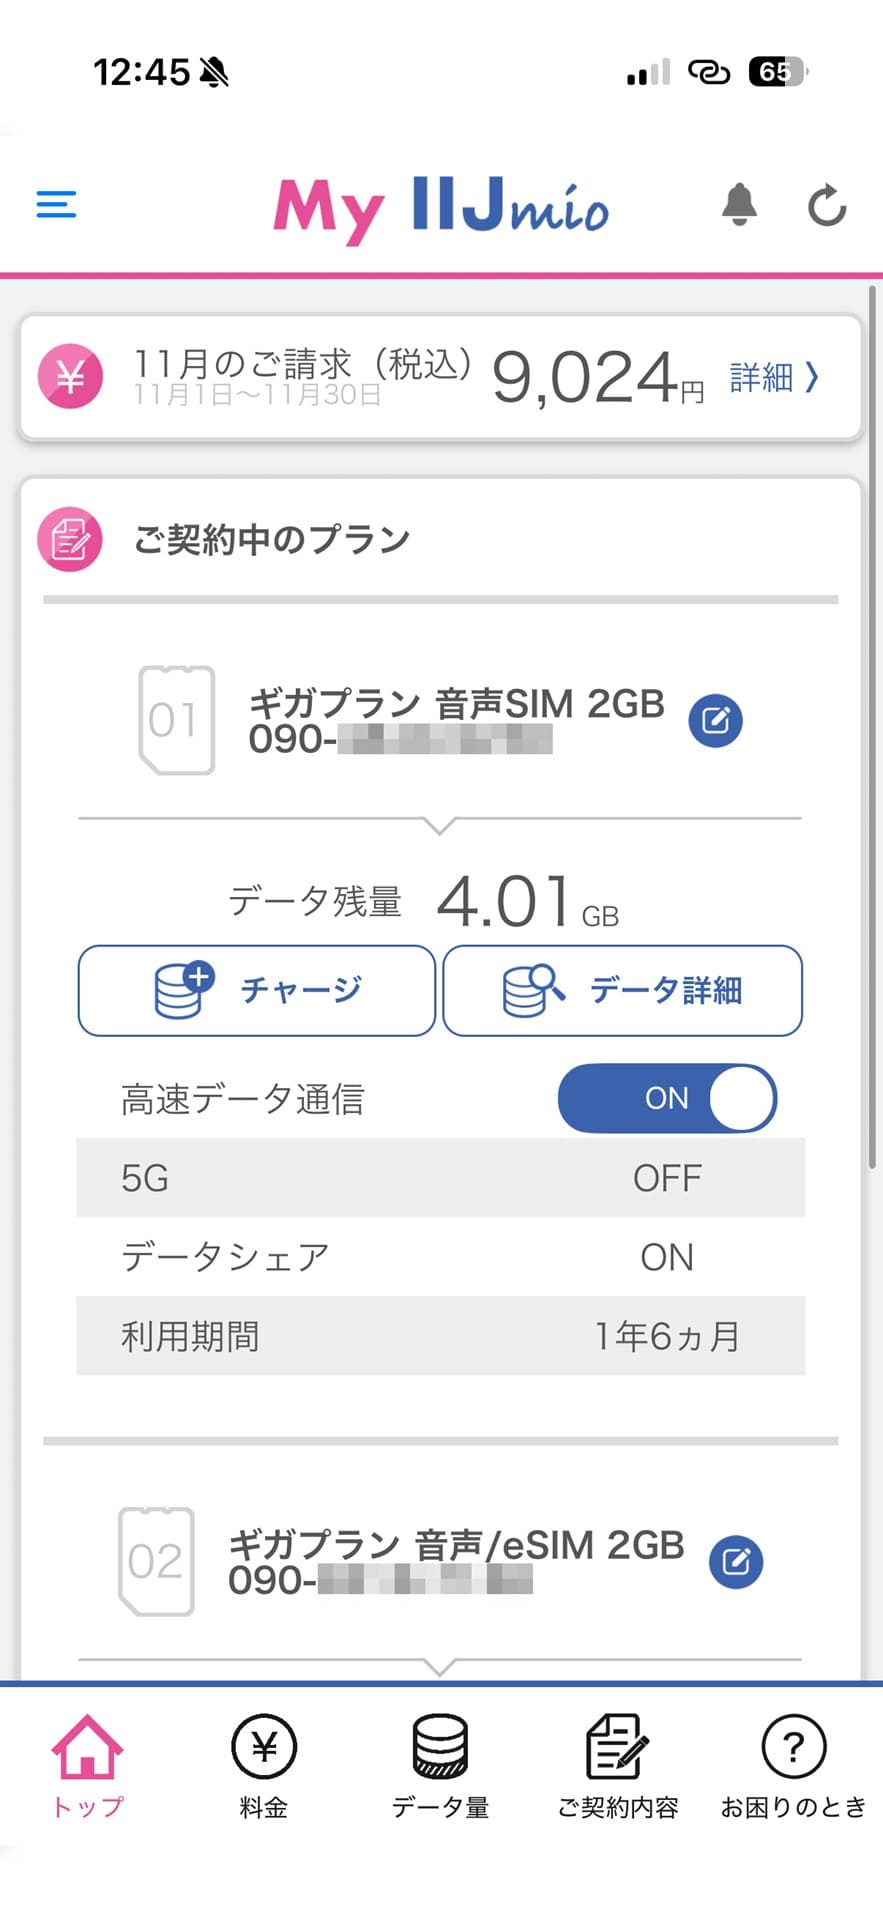
Task: Tap the notification bell icon
Action: 739,205
